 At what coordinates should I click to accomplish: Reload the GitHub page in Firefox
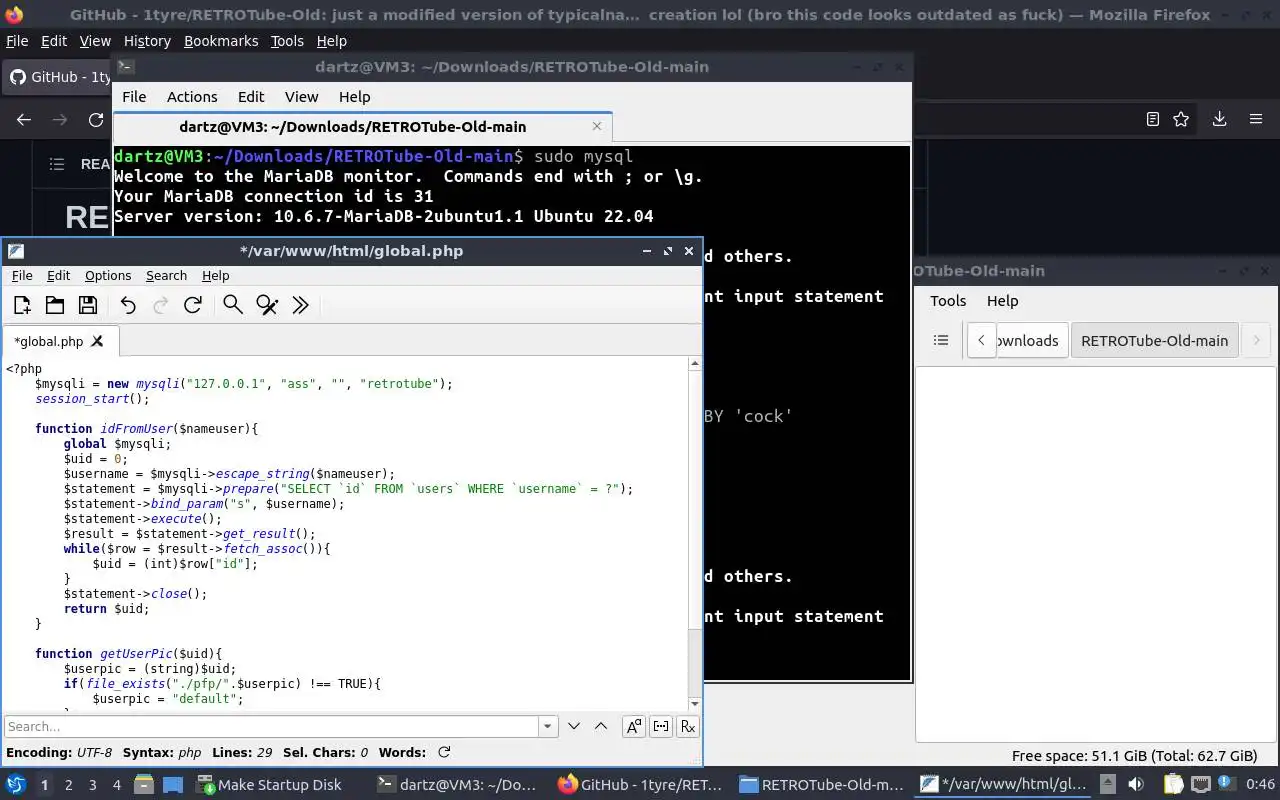(96, 119)
